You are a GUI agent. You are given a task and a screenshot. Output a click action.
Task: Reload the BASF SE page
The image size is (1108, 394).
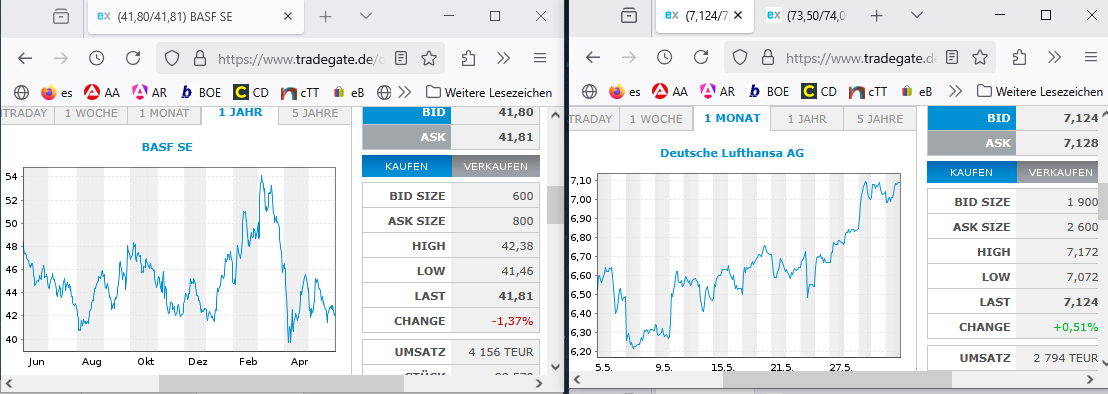(x=133, y=58)
